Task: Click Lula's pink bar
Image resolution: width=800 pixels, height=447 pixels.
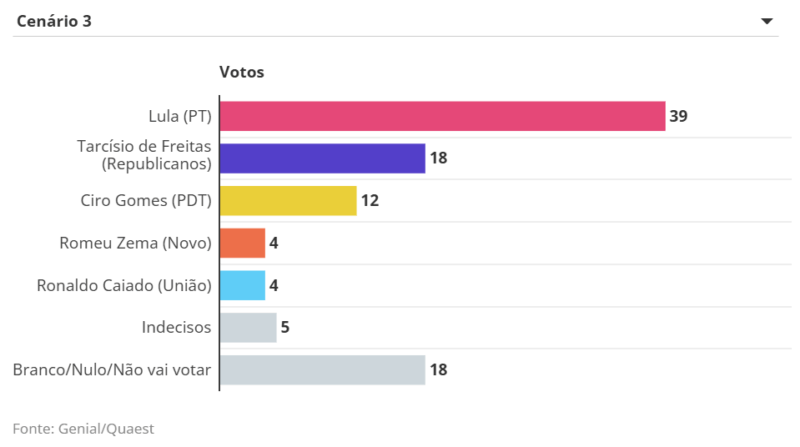Action: (x=442, y=116)
